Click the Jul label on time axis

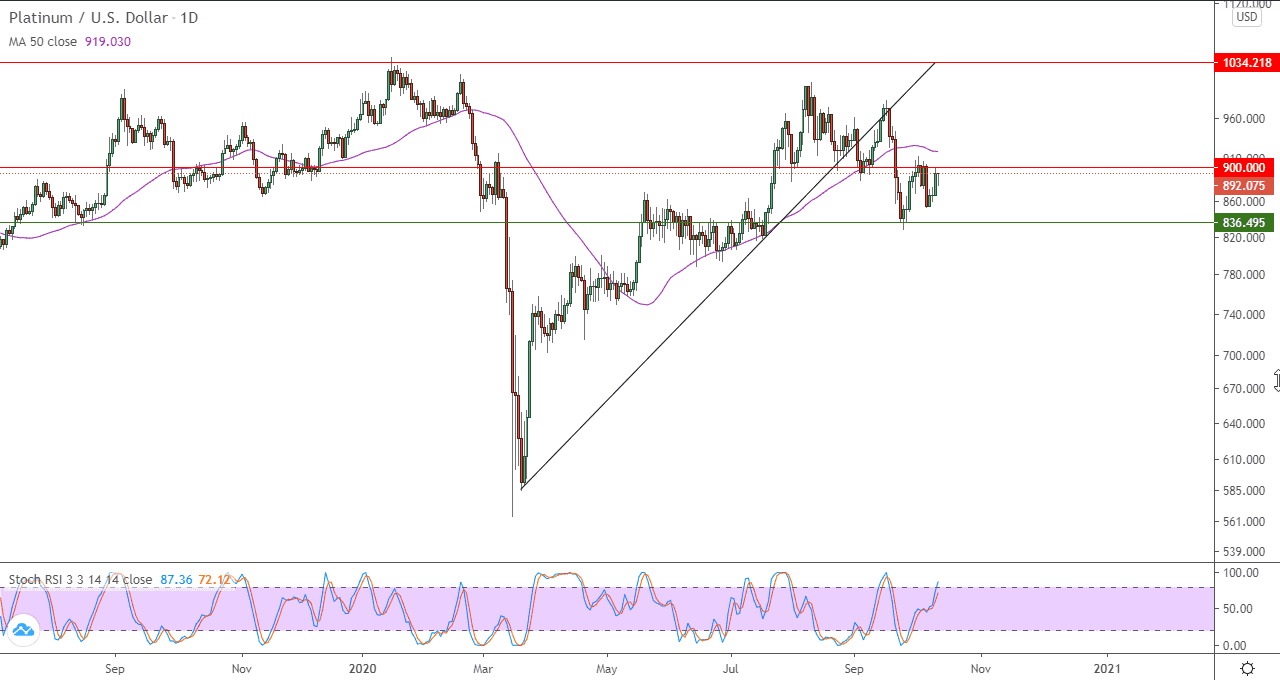pos(731,667)
